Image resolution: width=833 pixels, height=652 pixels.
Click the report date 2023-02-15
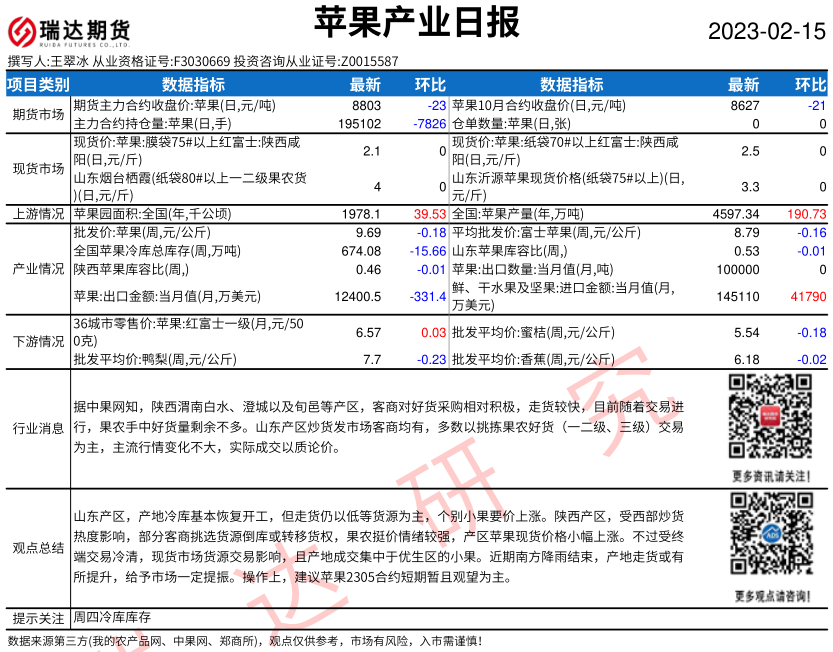pos(767,31)
